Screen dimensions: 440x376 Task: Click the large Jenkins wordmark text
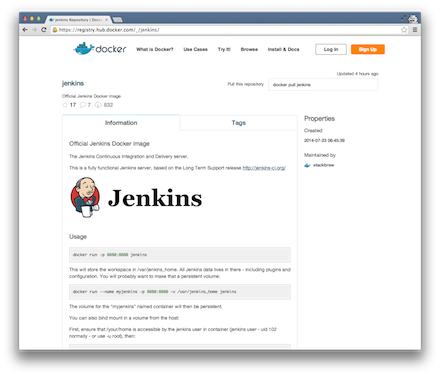point(155,198)
